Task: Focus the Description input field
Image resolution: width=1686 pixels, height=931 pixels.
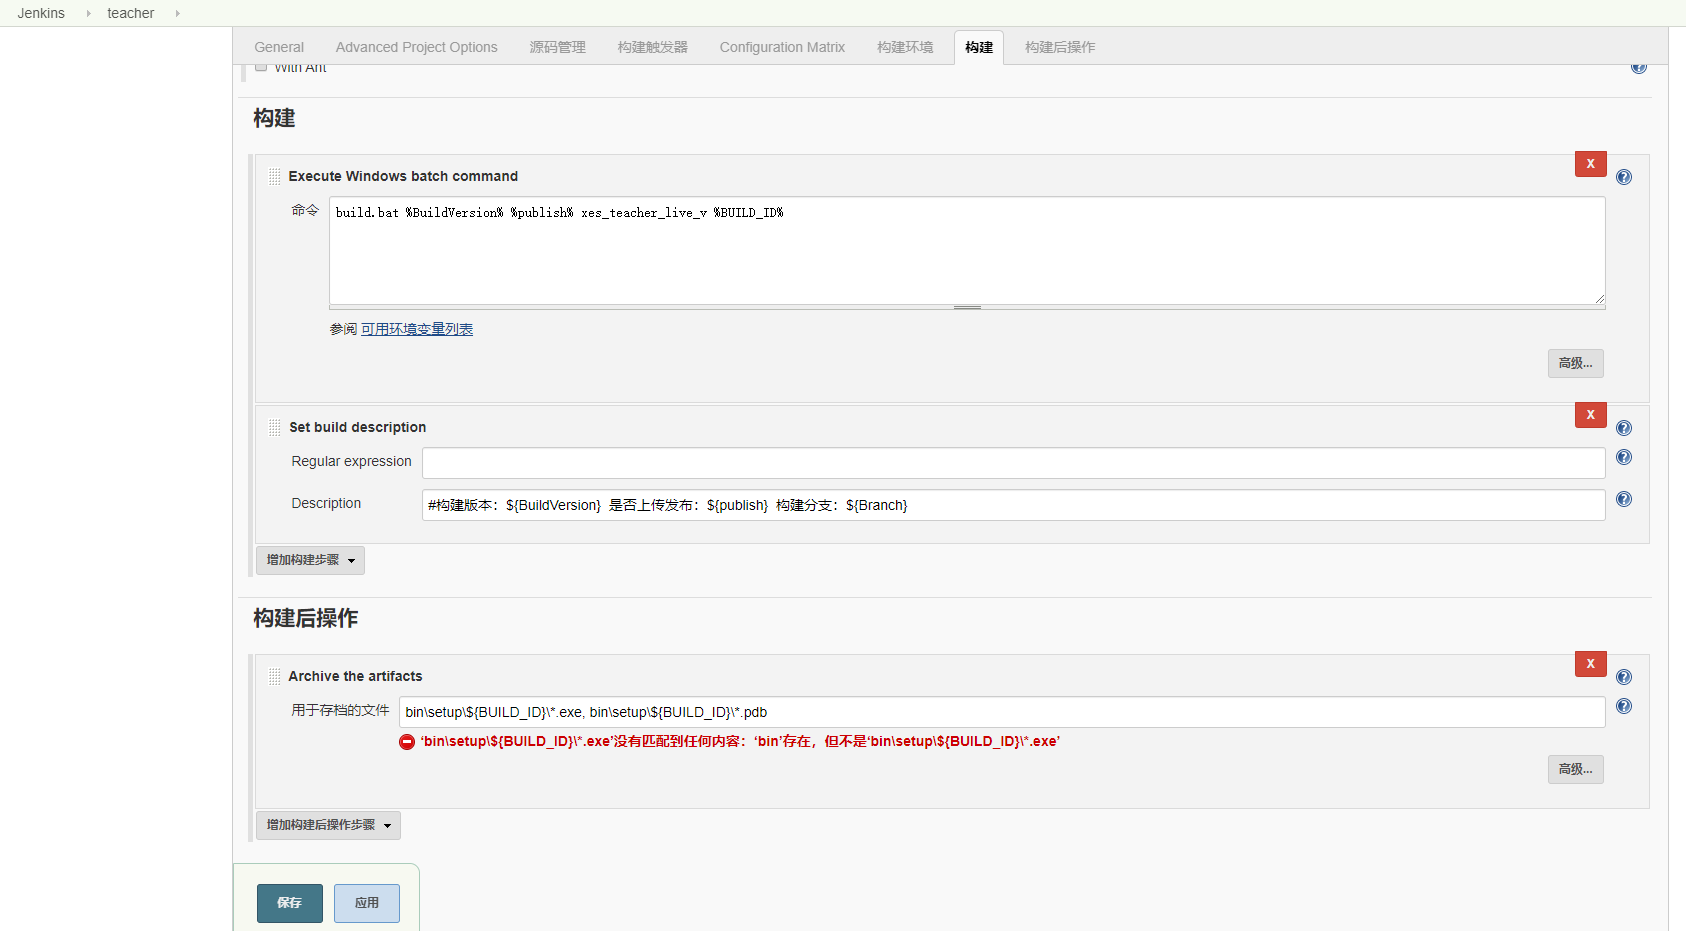Action: coord(1014,505)
